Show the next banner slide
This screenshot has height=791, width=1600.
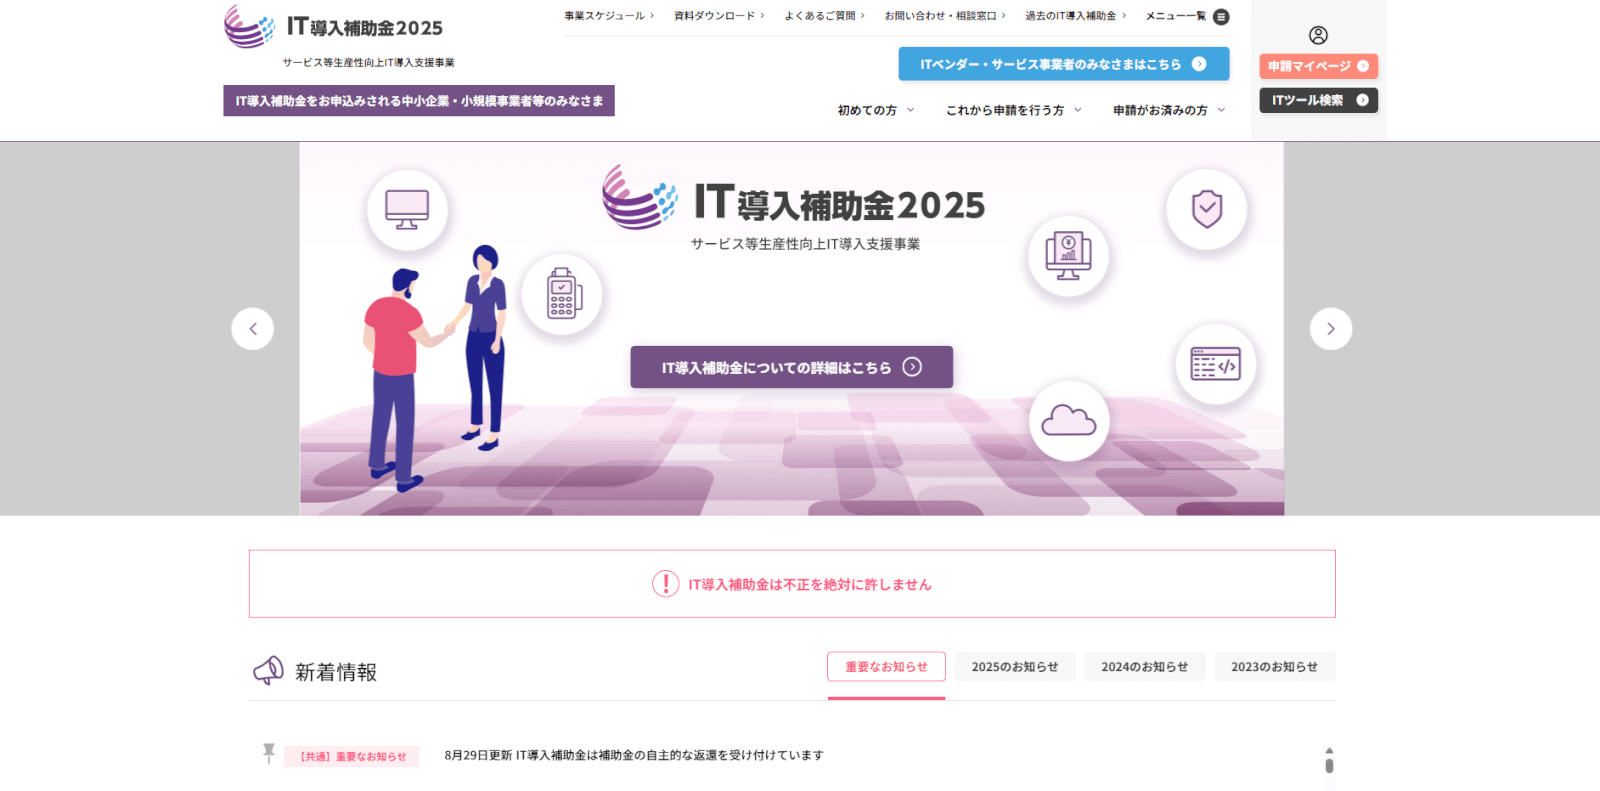pos(1331,329)
